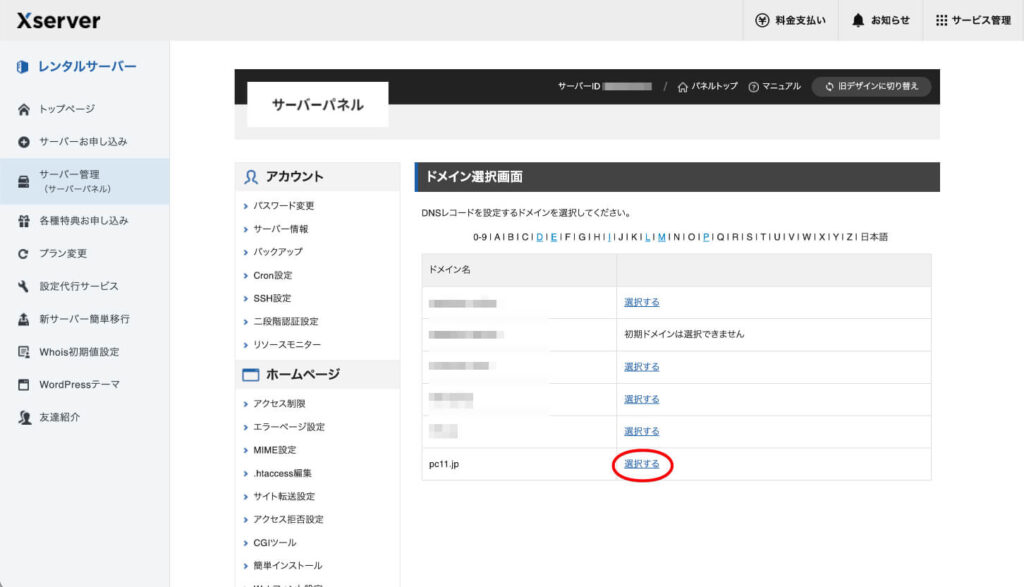Open エラーページ設定 link
This screenshot has height=587, width=1024.
(x=289, y=427)
